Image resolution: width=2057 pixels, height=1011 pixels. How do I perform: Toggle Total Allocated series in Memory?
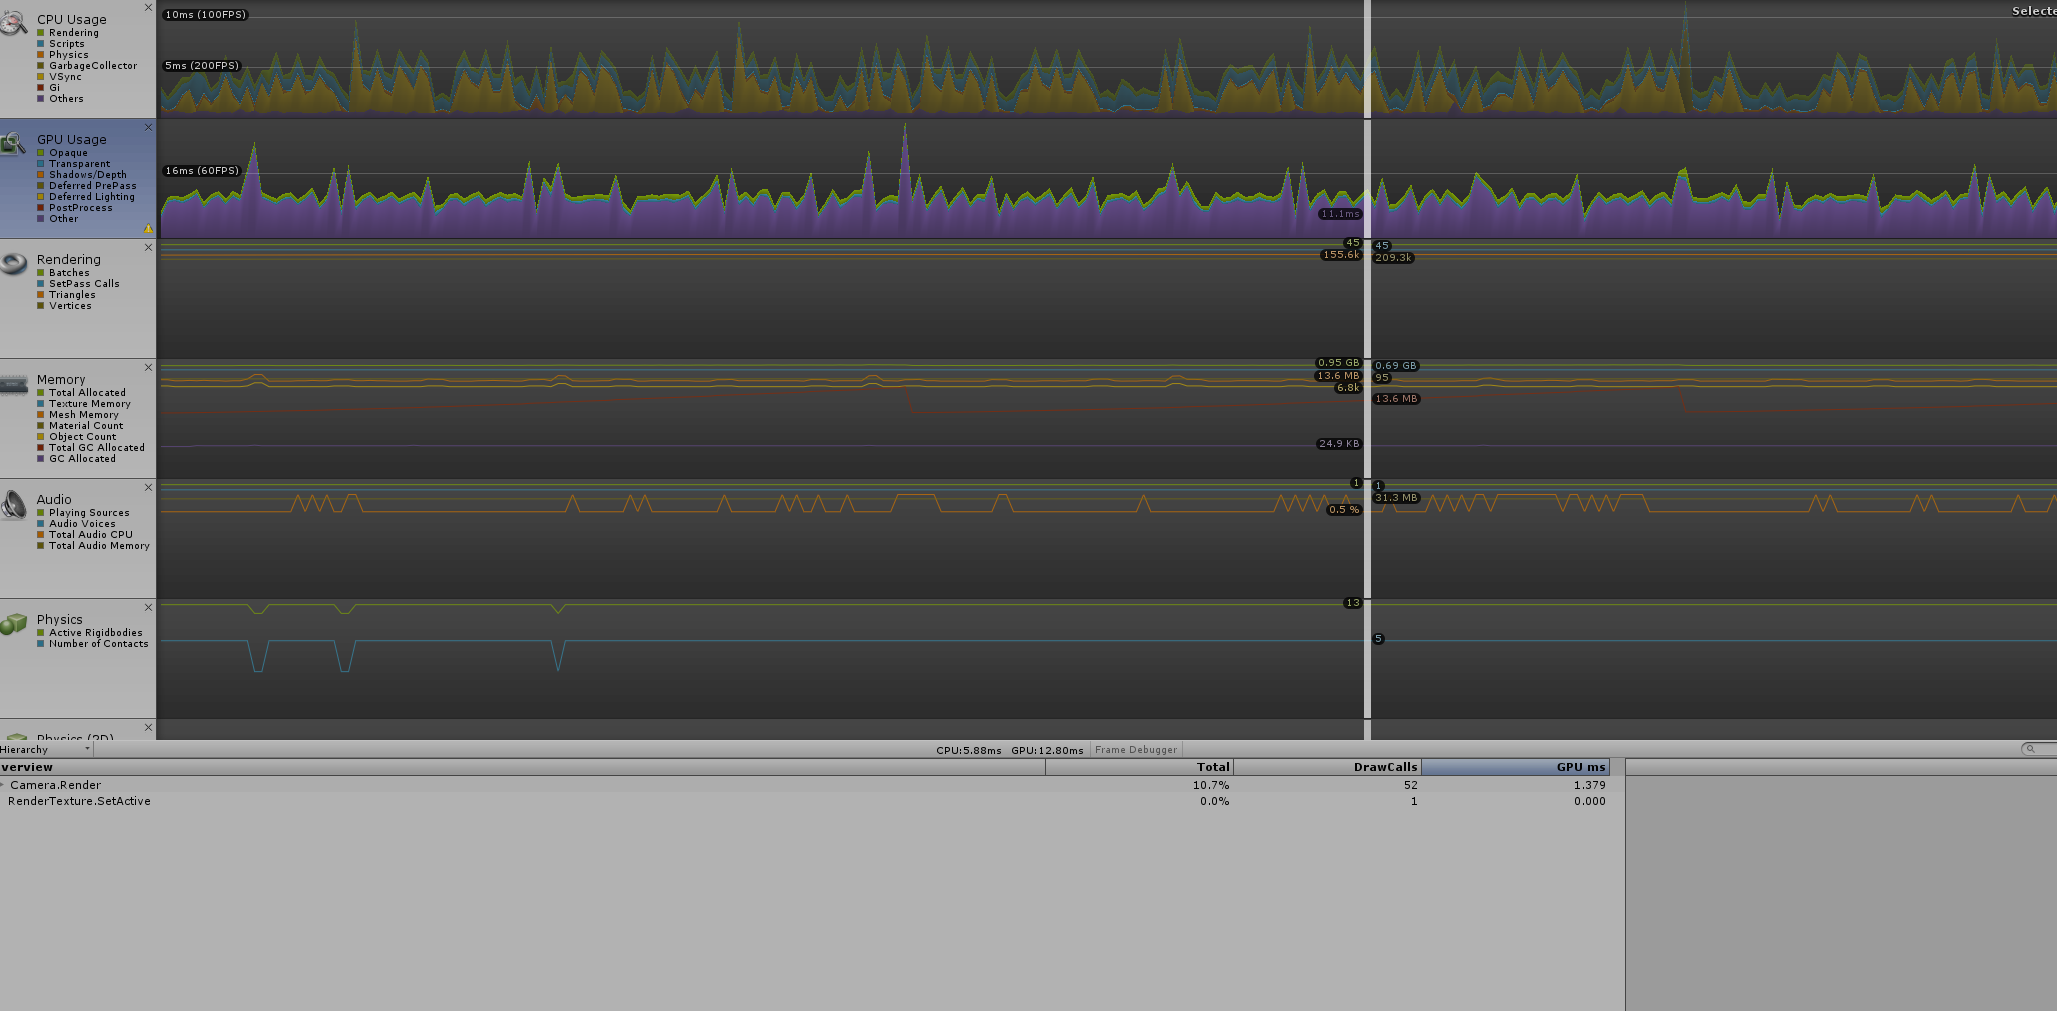pos(82,393)
